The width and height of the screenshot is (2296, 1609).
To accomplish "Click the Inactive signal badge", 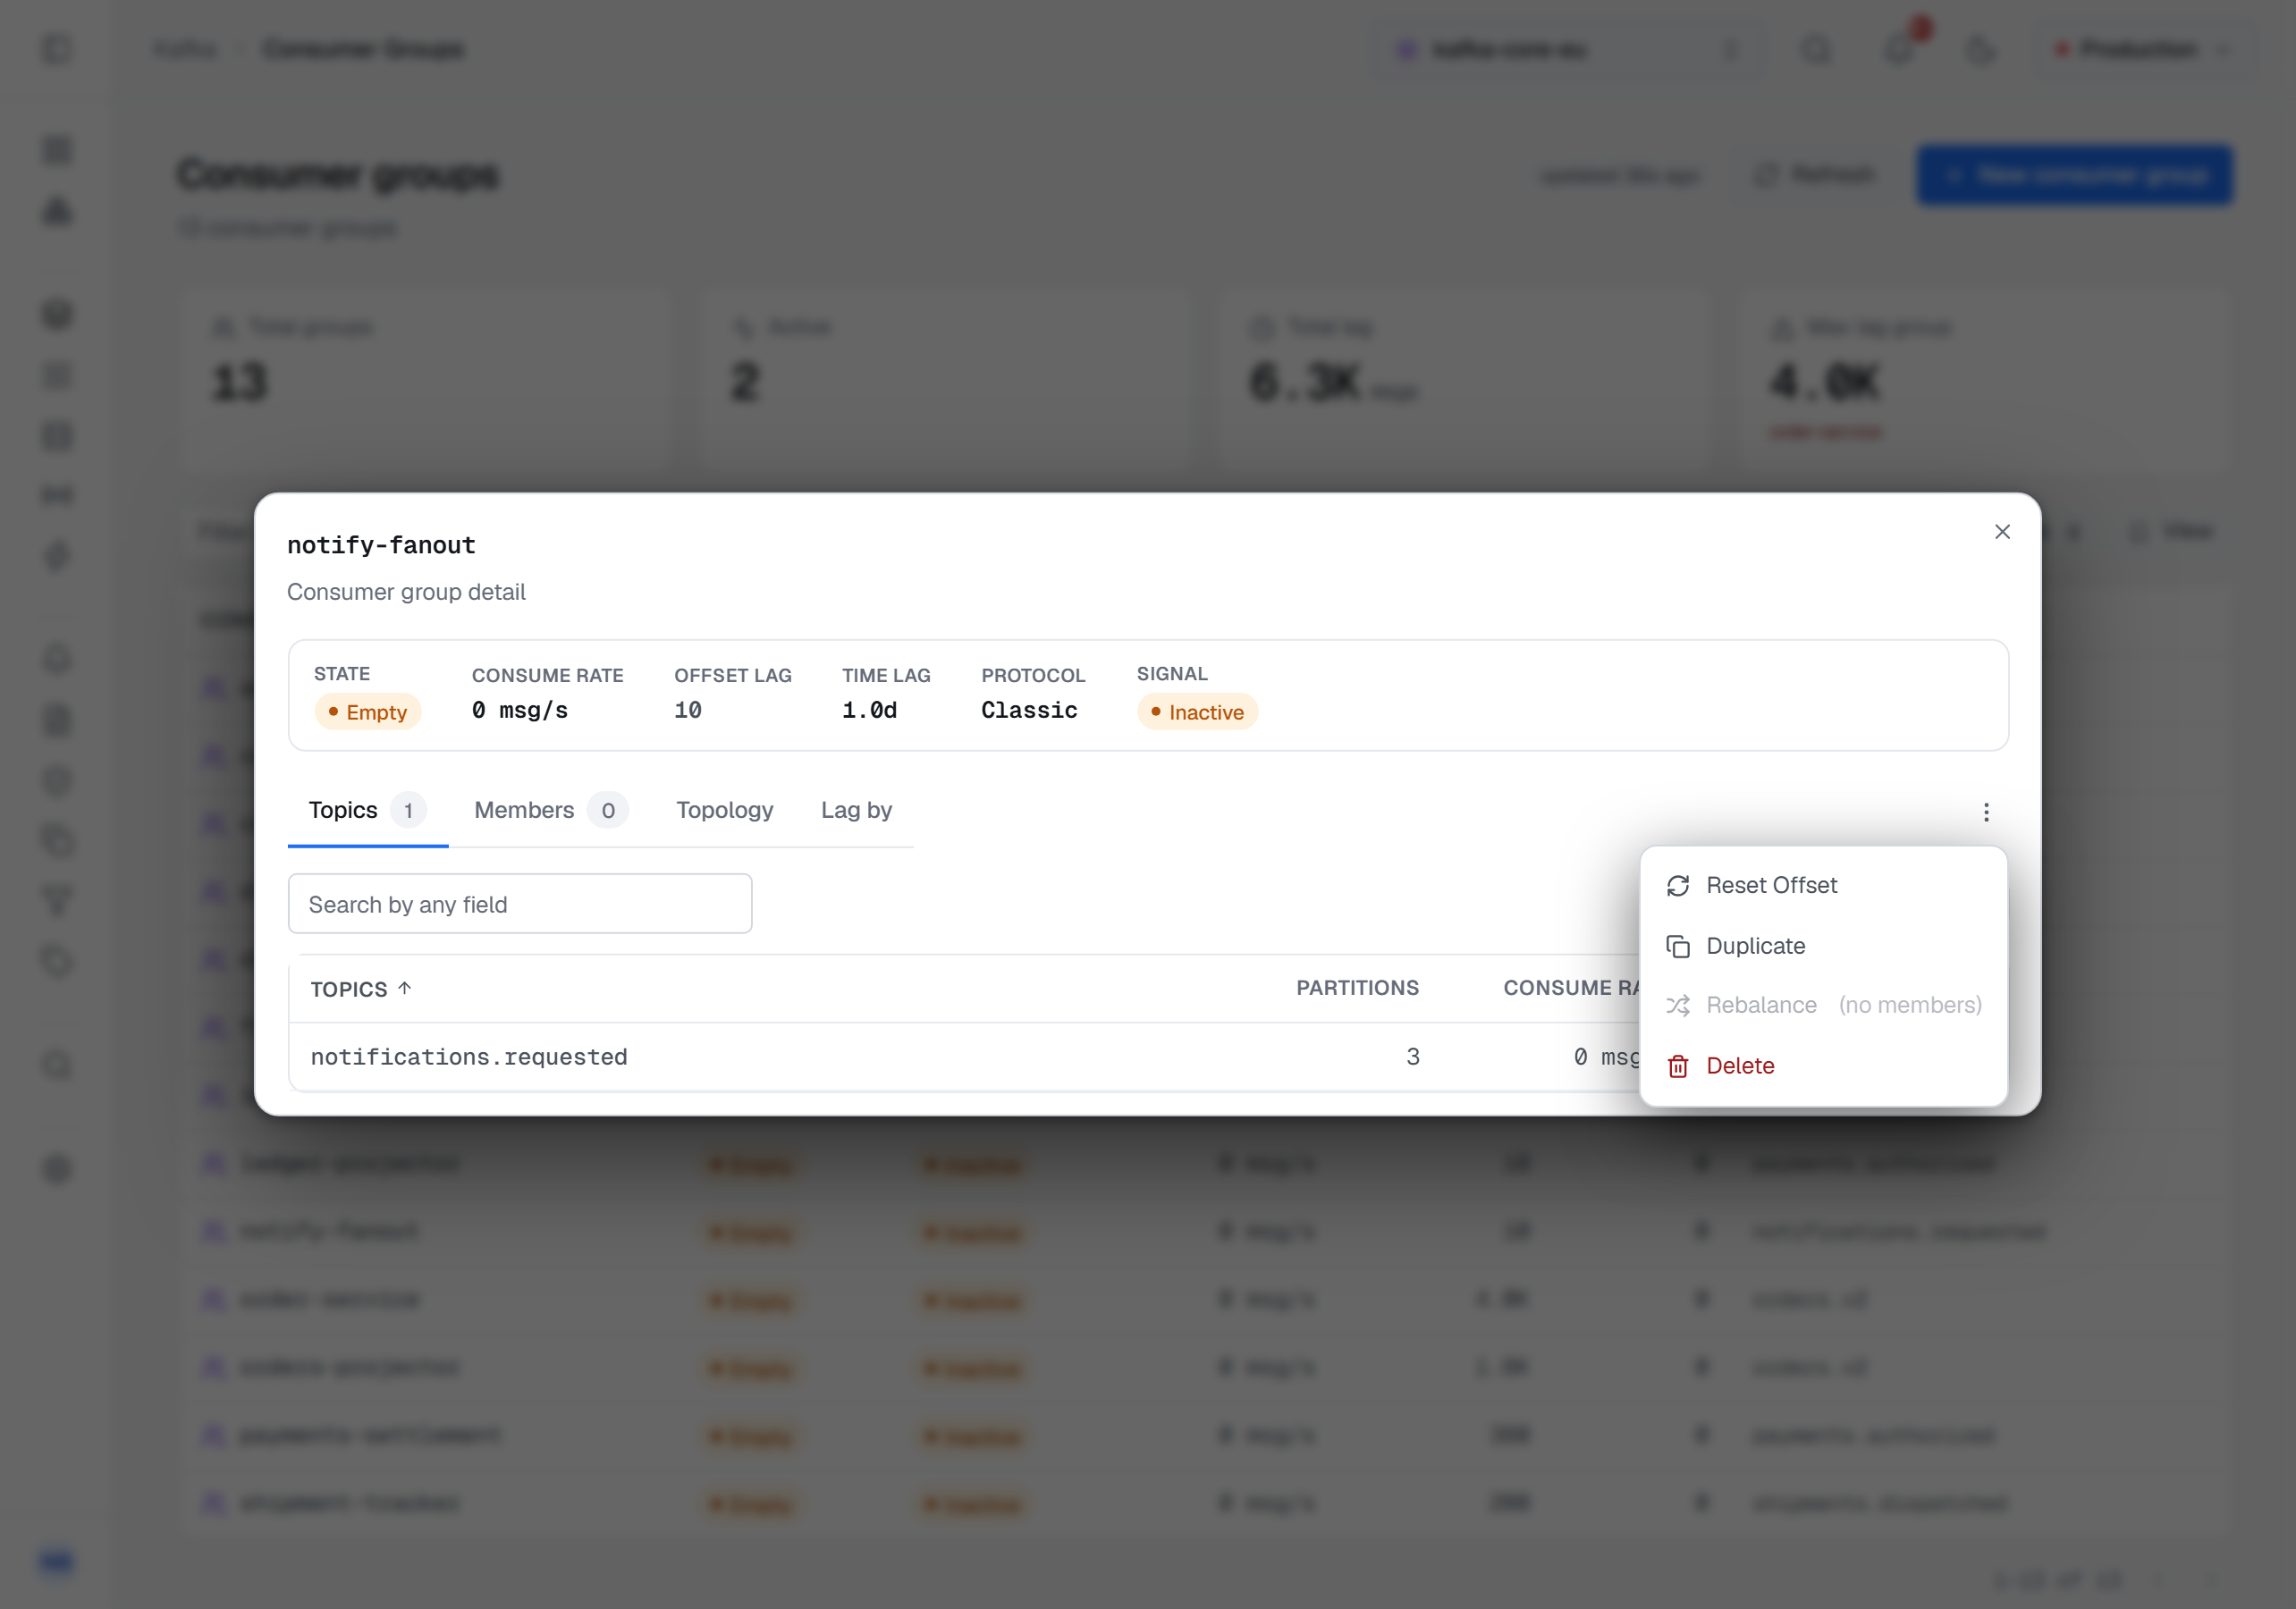I will point(1197,712).
